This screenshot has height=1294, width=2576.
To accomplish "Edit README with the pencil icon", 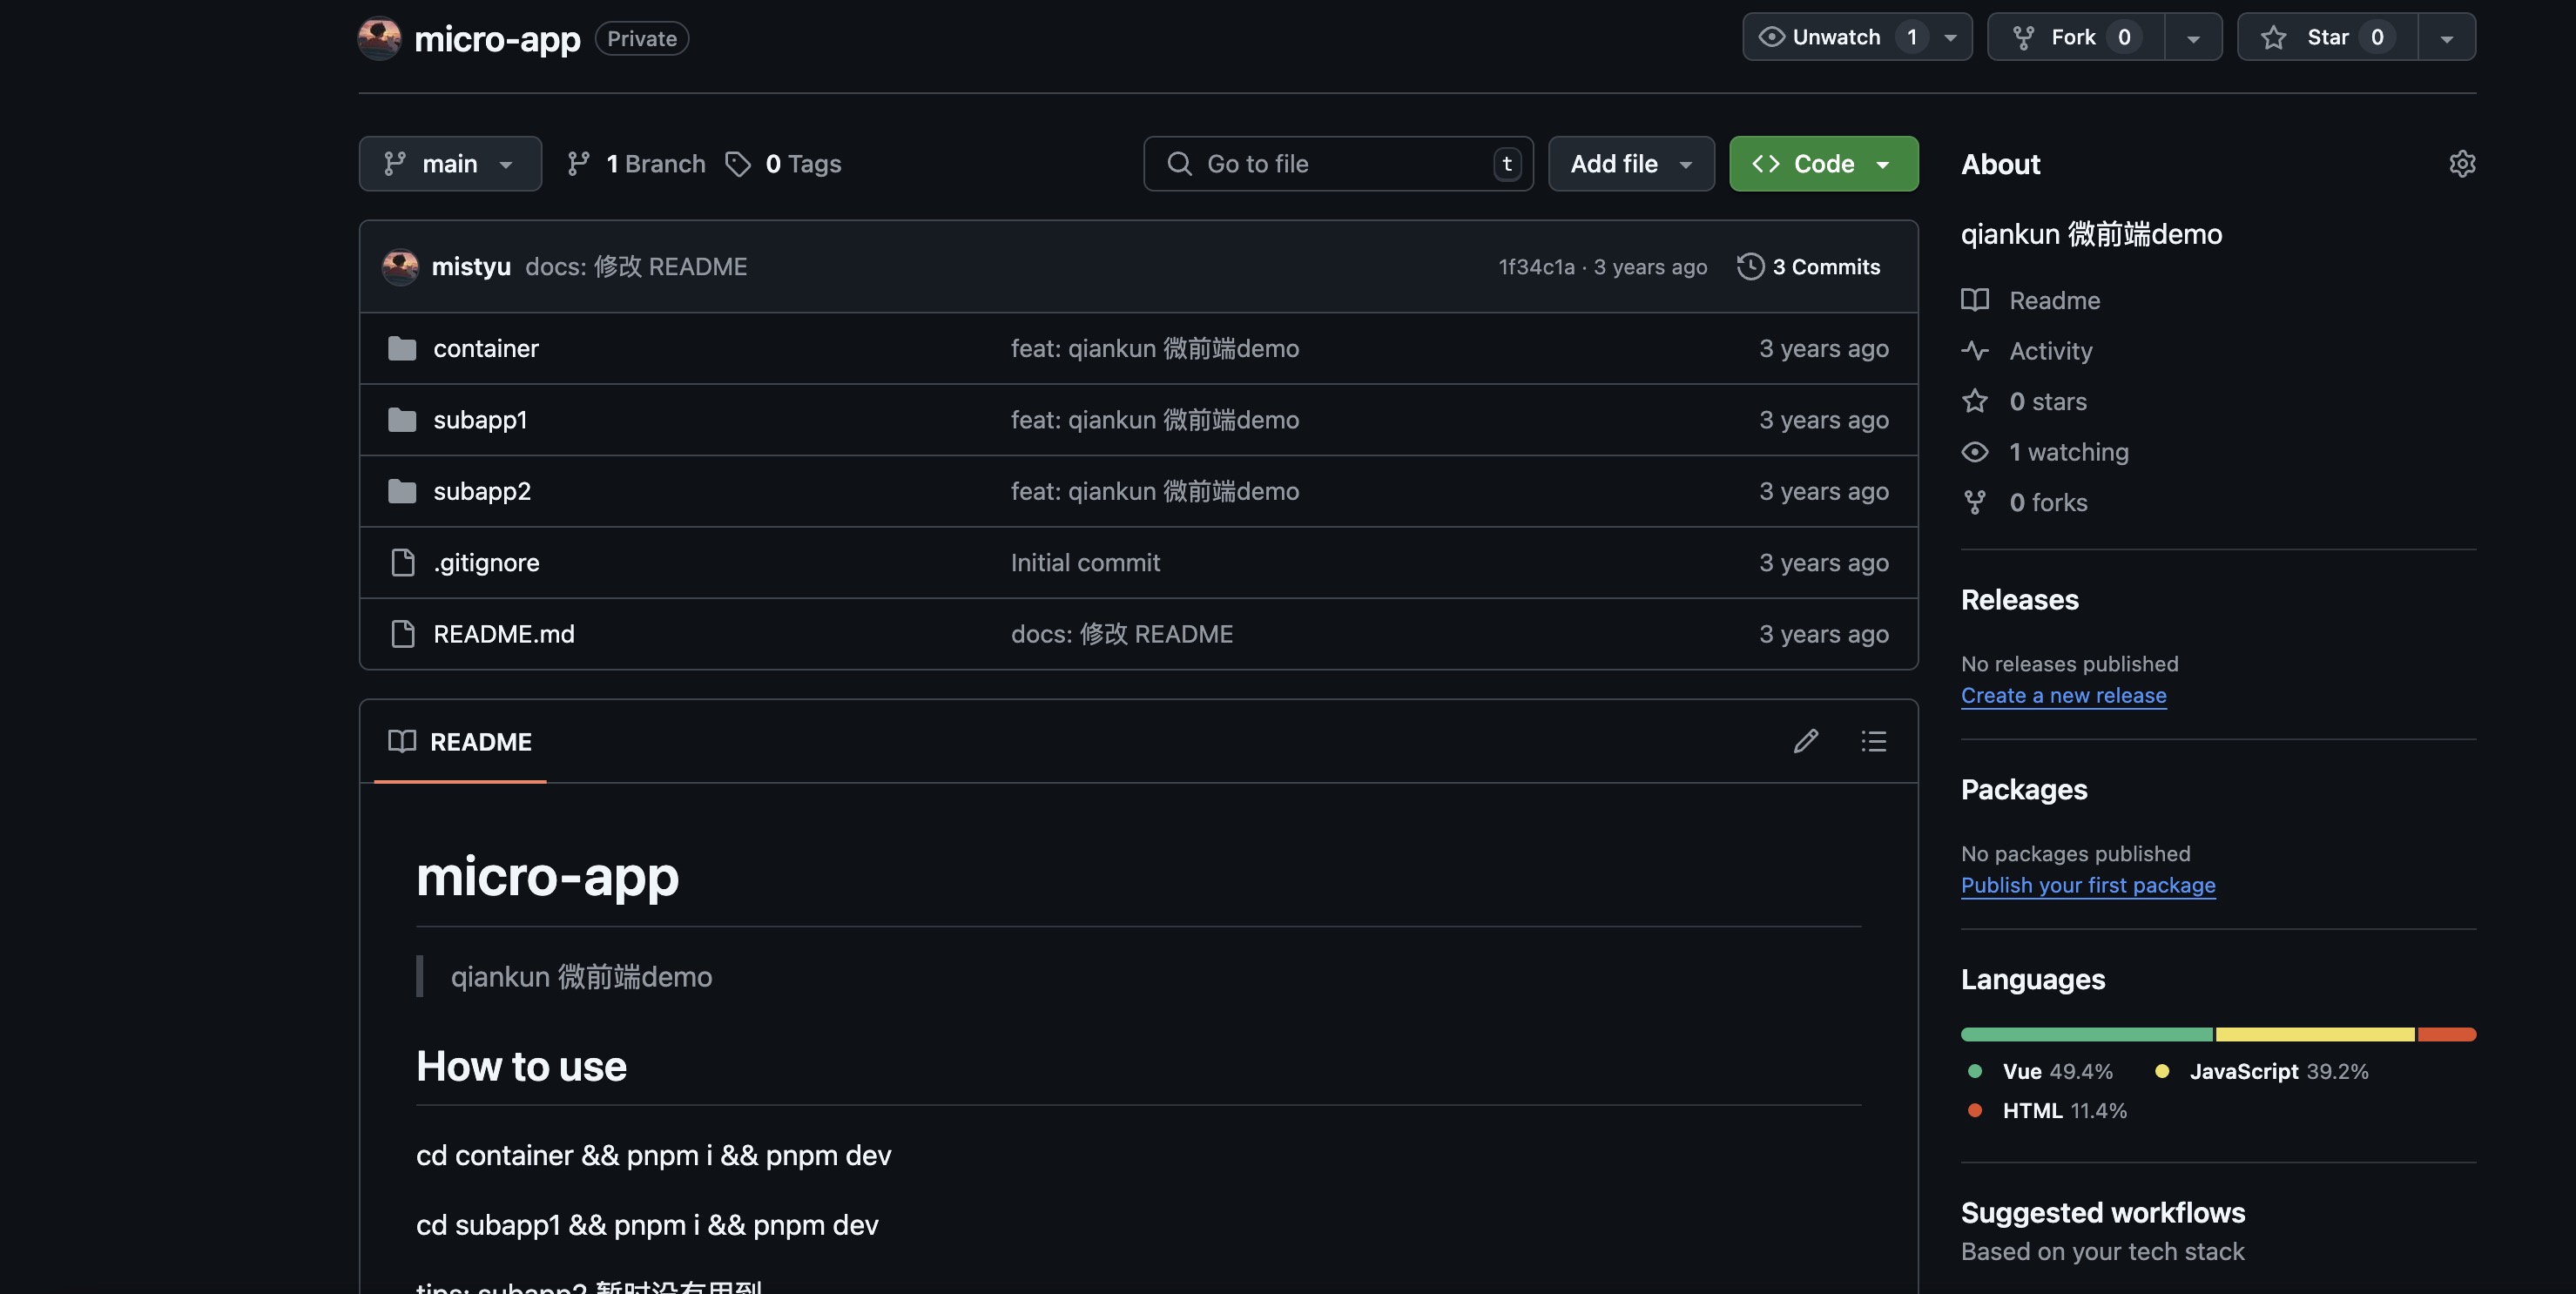I will pyautogui.click(x=1805, y=741).
